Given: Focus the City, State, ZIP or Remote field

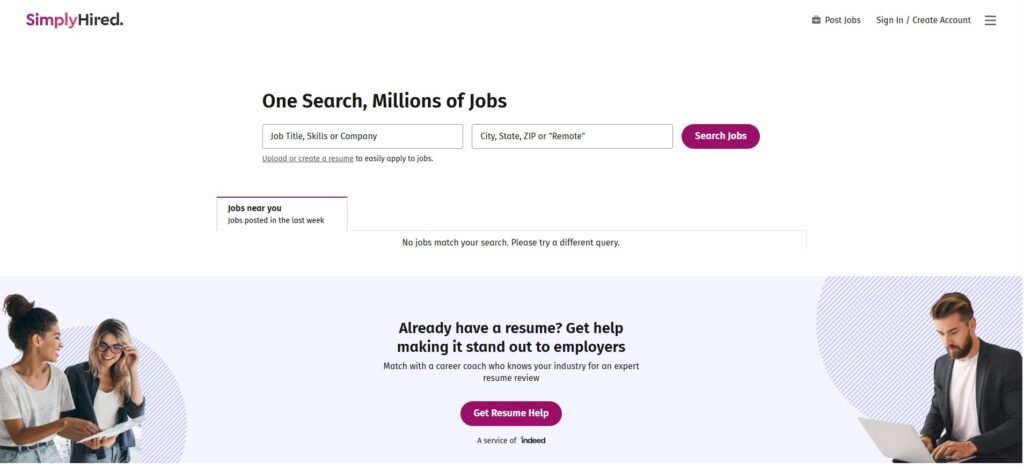Looking at the screenshot, I should point(572,137).
